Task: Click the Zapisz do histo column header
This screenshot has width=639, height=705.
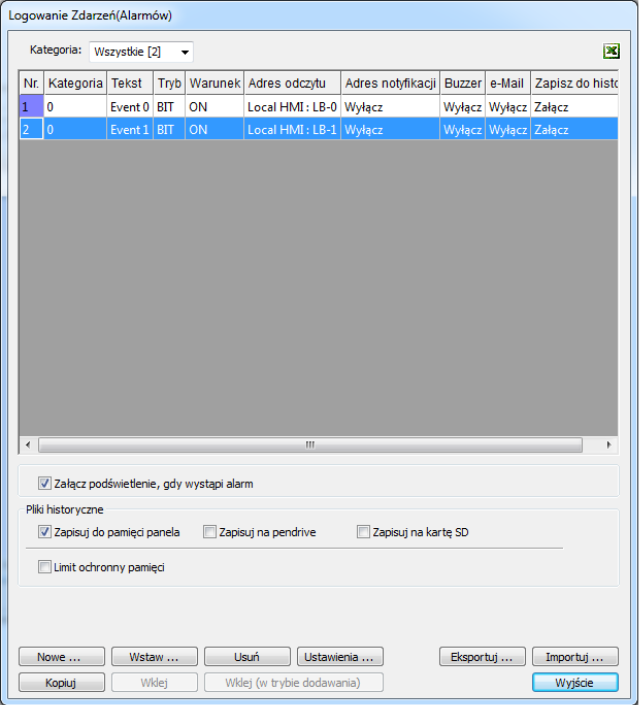Action: [574, 83]
